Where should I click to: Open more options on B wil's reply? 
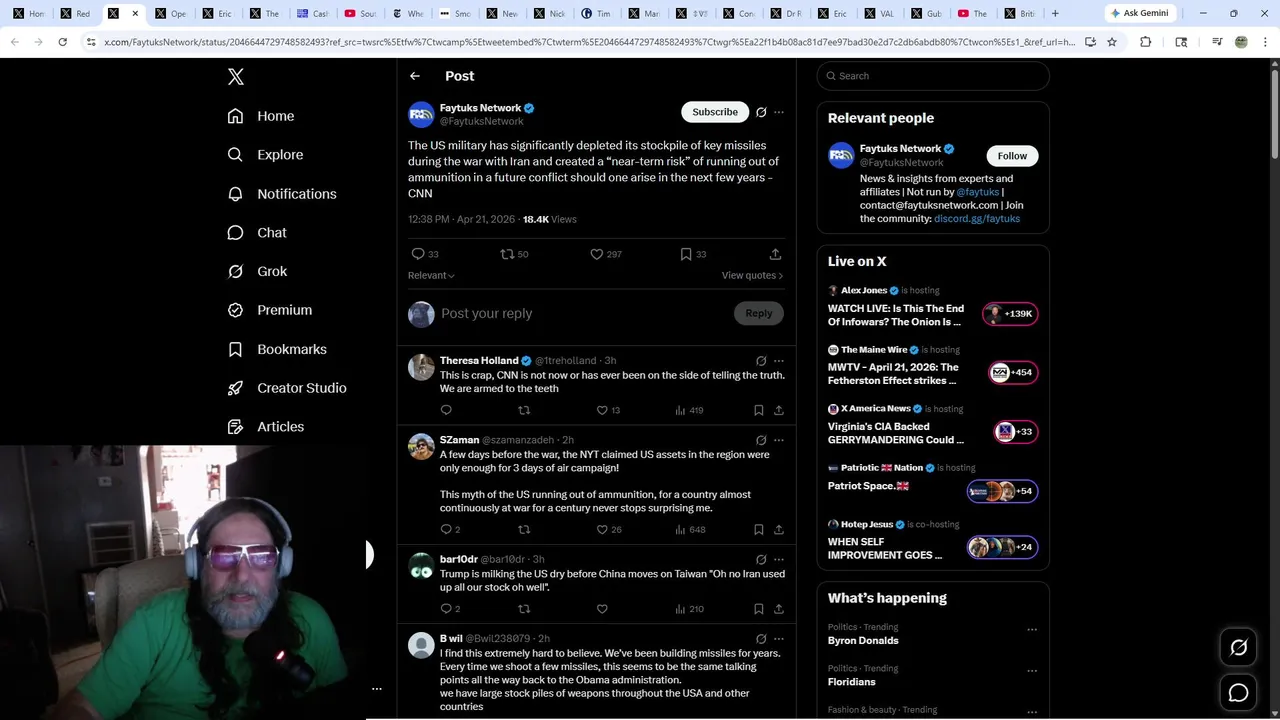(779, 639)
